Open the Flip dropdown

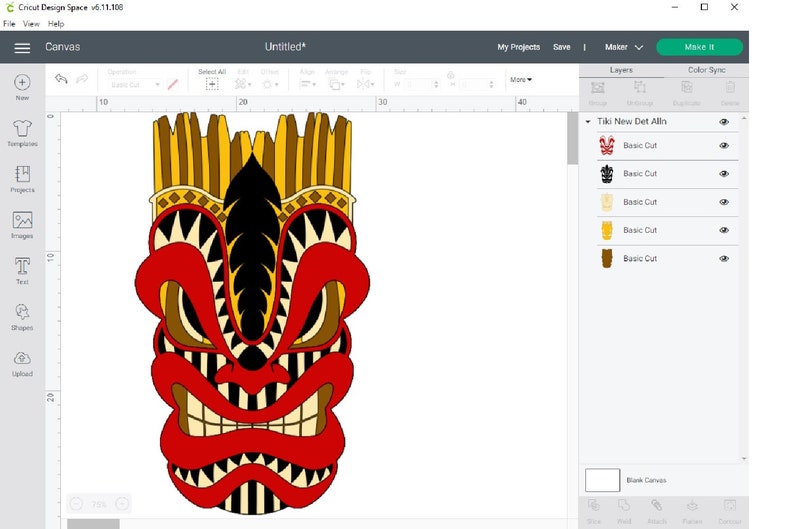pyautogui.click(x=365, y=84)
